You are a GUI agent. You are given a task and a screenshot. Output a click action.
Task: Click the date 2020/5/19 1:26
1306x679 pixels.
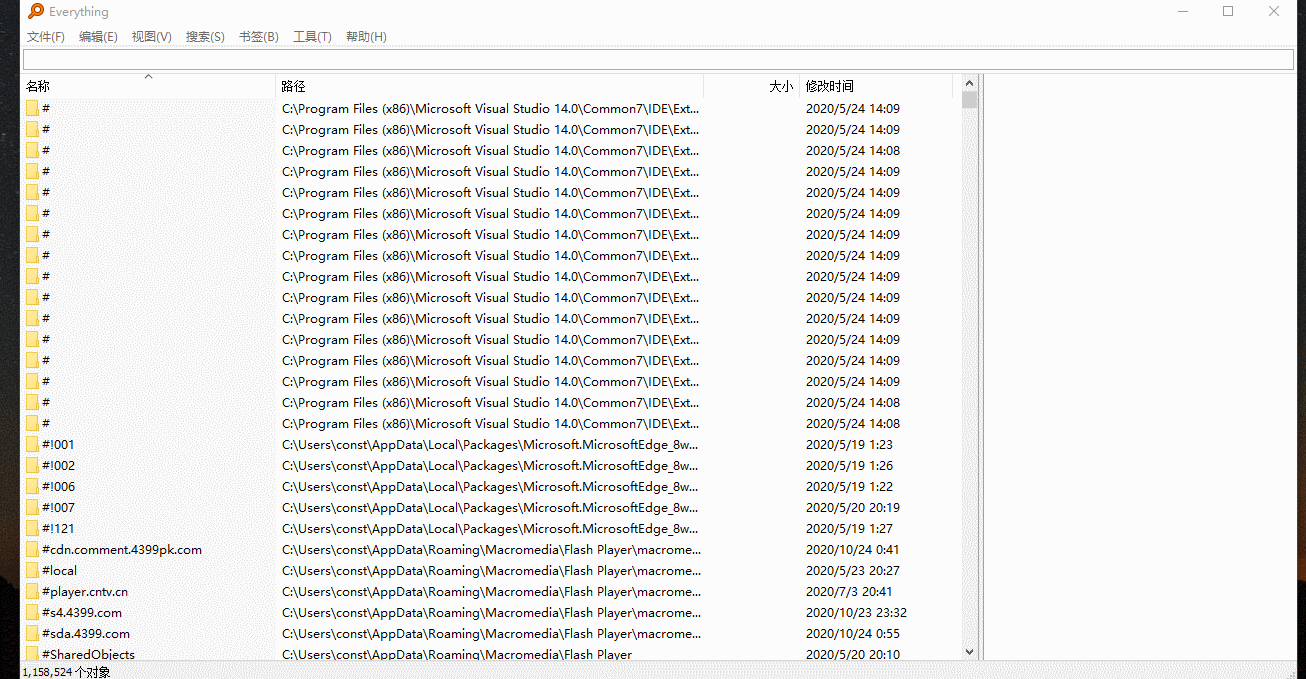(849, 466)
